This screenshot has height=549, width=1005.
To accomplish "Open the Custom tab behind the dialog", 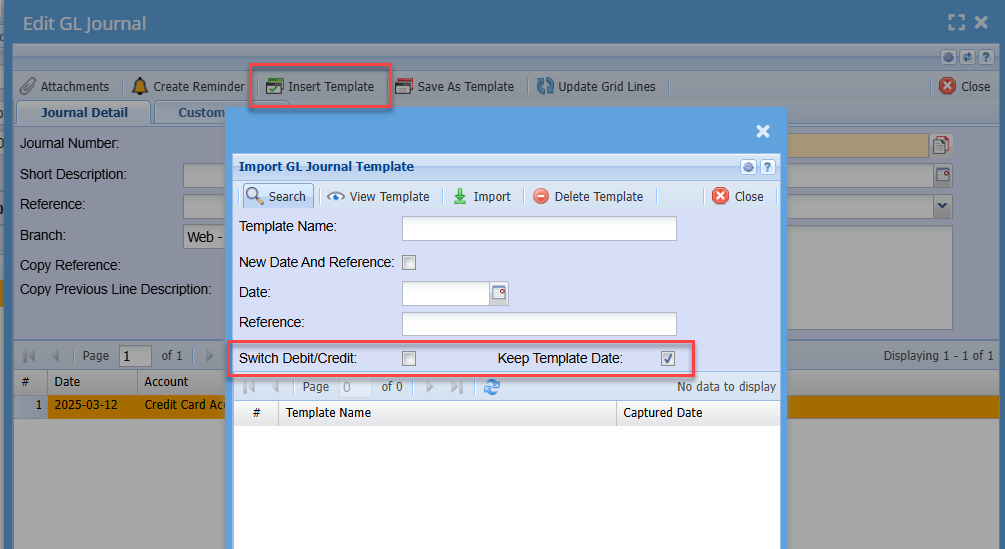I will [192, 113].
